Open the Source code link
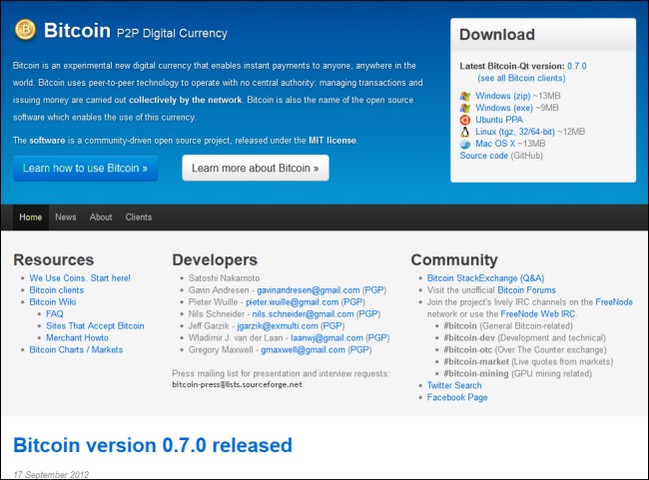Image resolution: width=649 pixels, height=480 pixels. tap(484, 156)
